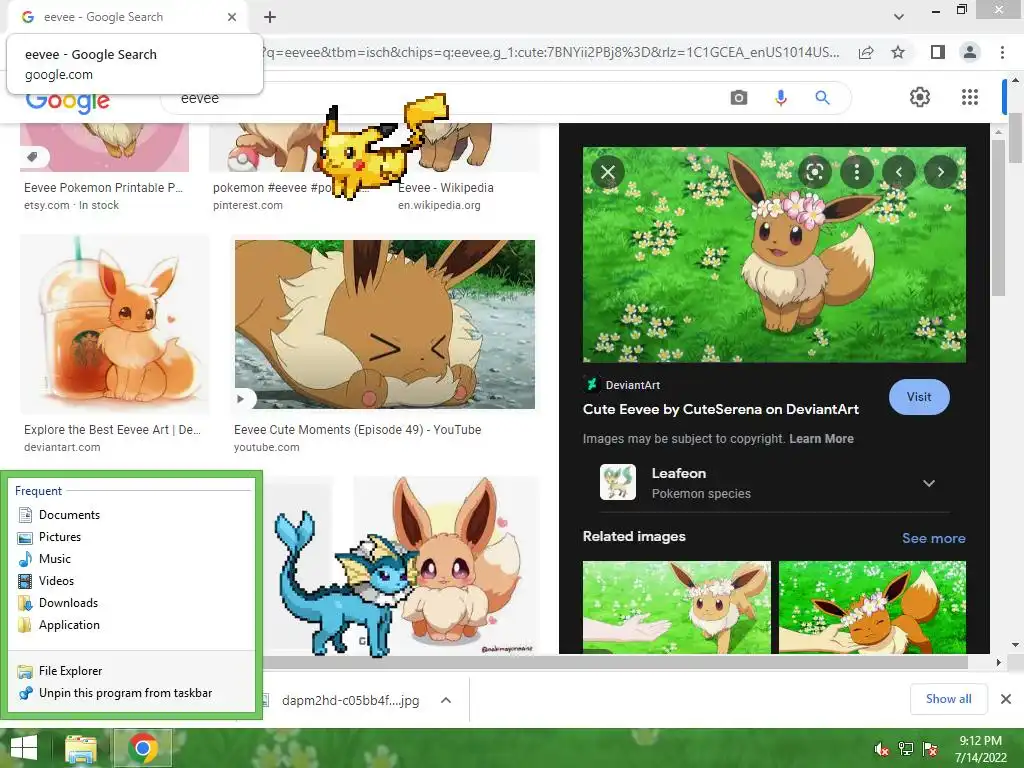Image resolution: width=1024 pixels, height=768 pixels.
Task: Open related image with the outstretched hand
Action: pyautogui.click(x=677, y=607)
